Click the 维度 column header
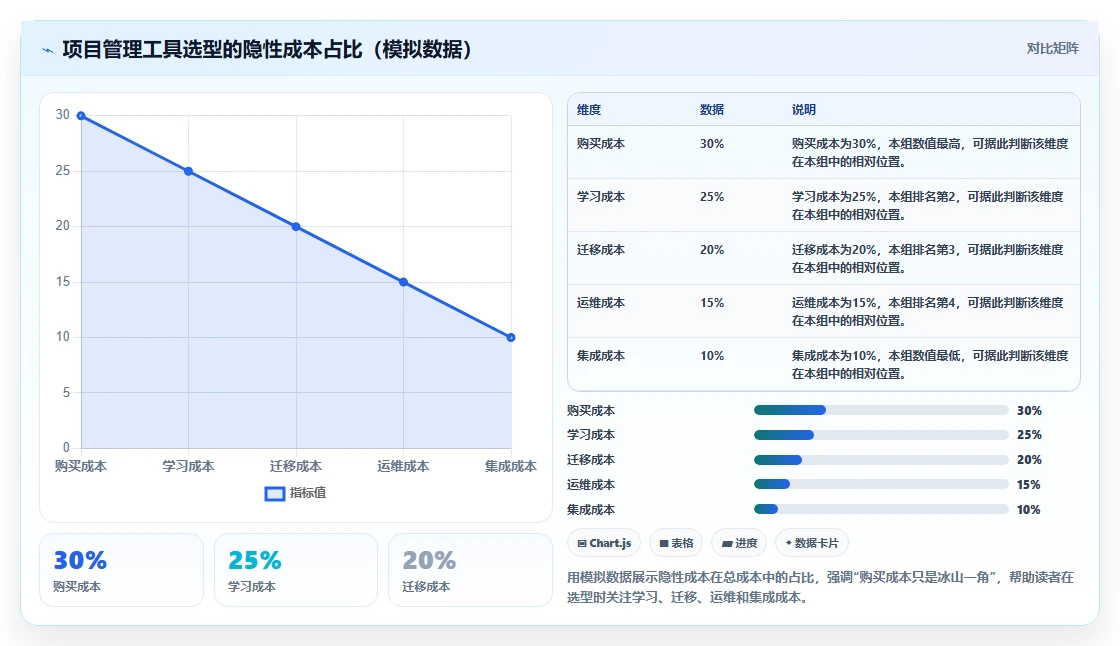1120x646 pixels. 589,110
